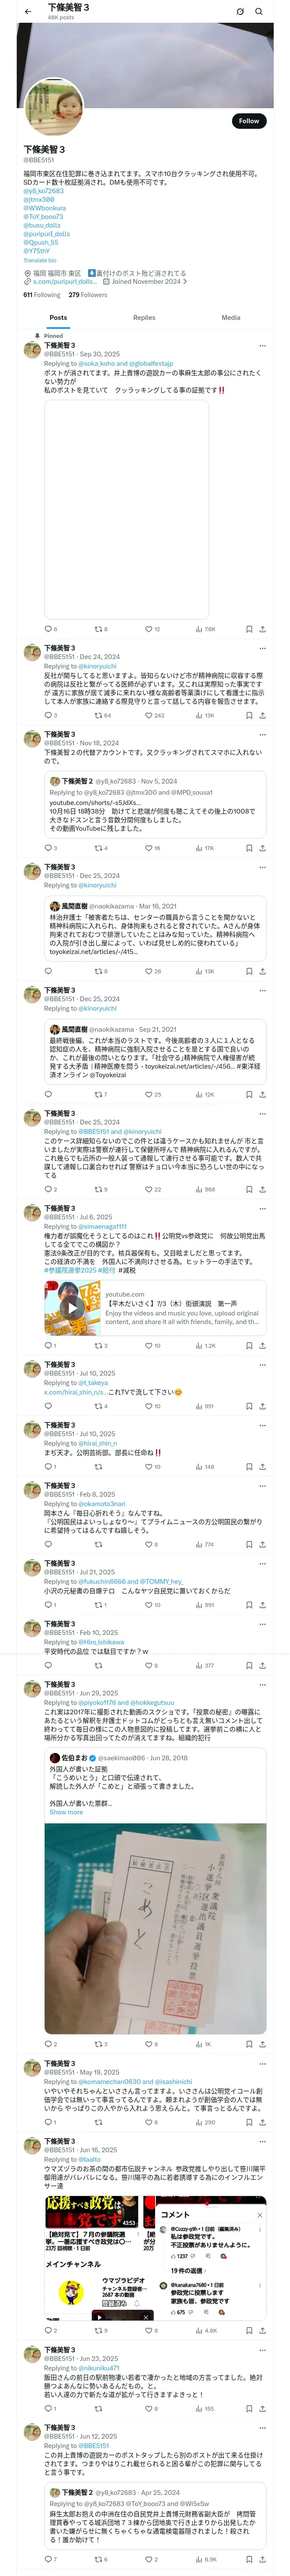The height and width of the screenshot is (2576, 290).
Task: Share the pinned post
Action: point(262,629)
